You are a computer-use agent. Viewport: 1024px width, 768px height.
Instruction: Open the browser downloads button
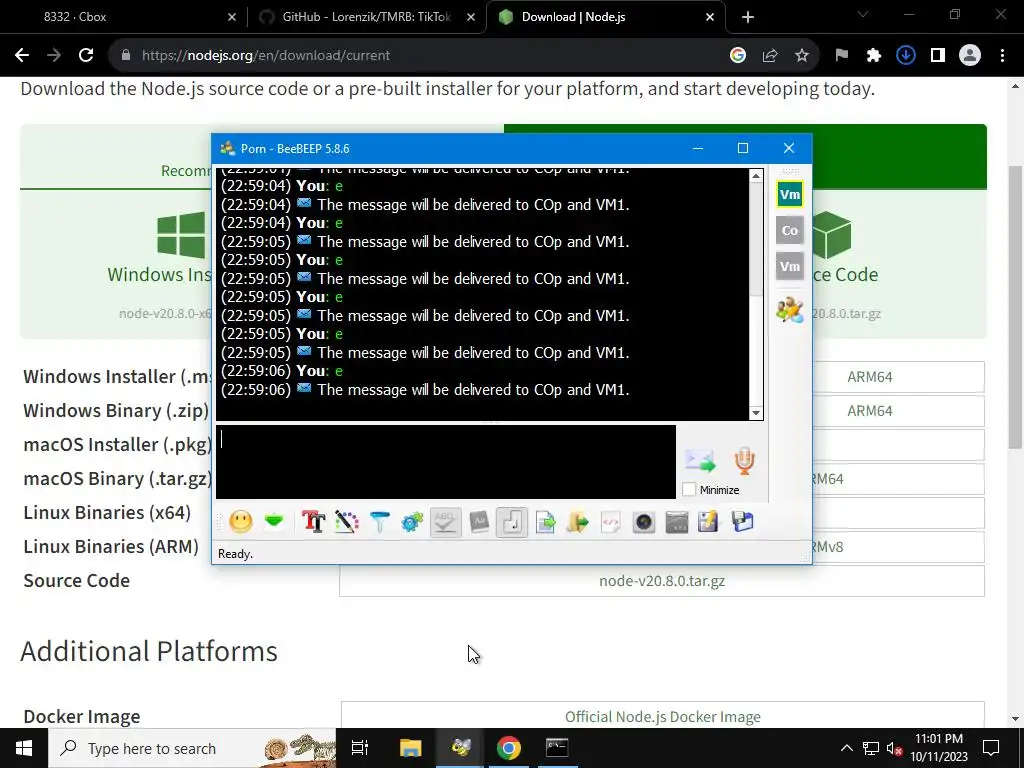pyautogui.click(x=905, y=56)
